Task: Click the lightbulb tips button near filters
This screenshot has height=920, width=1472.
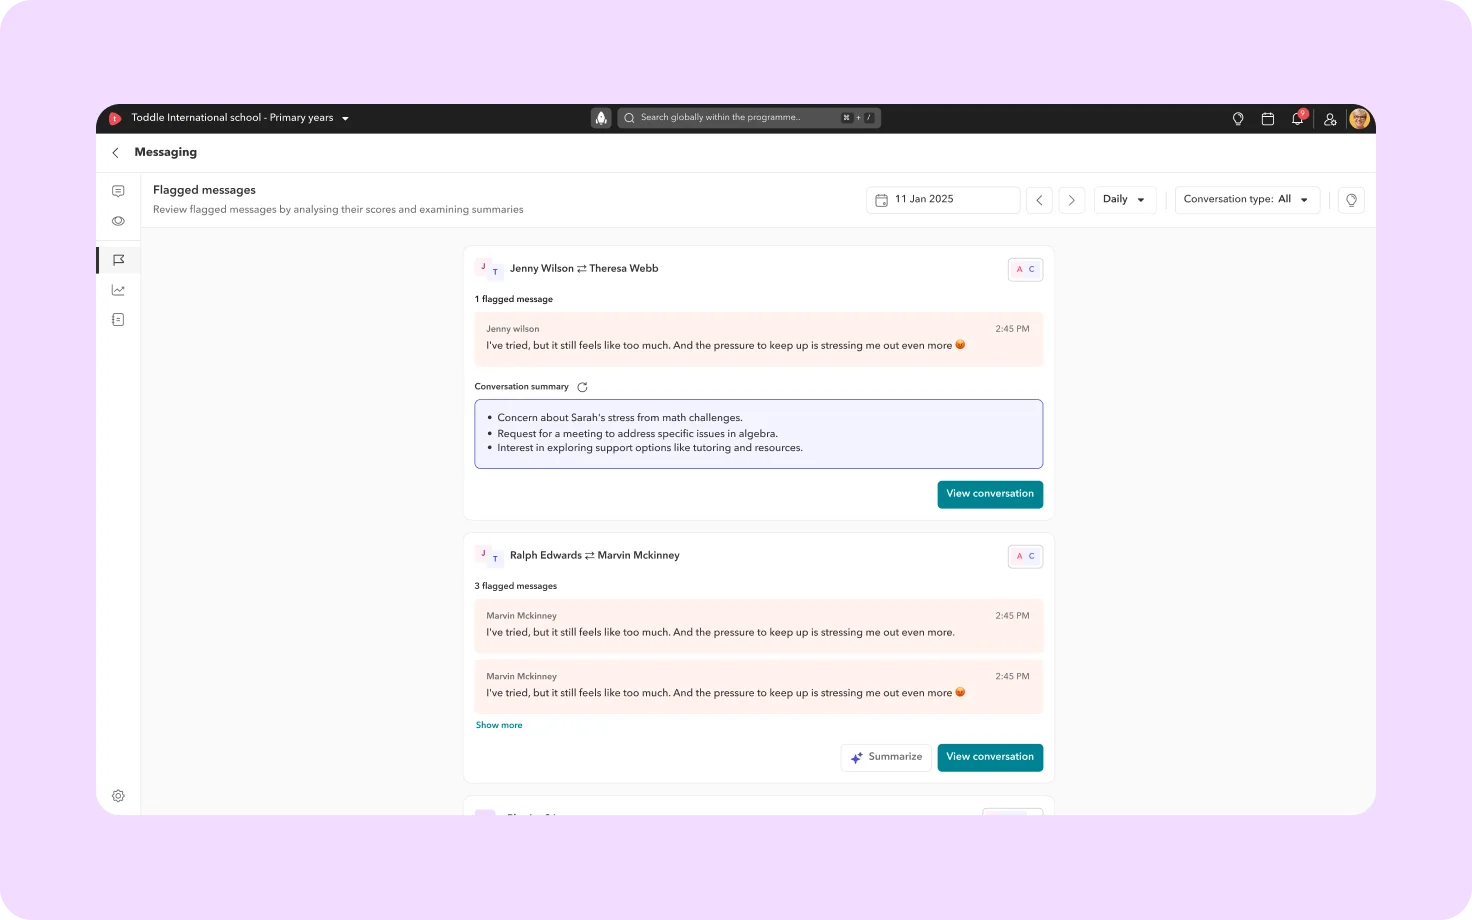Action: [x=1351, y=200]
